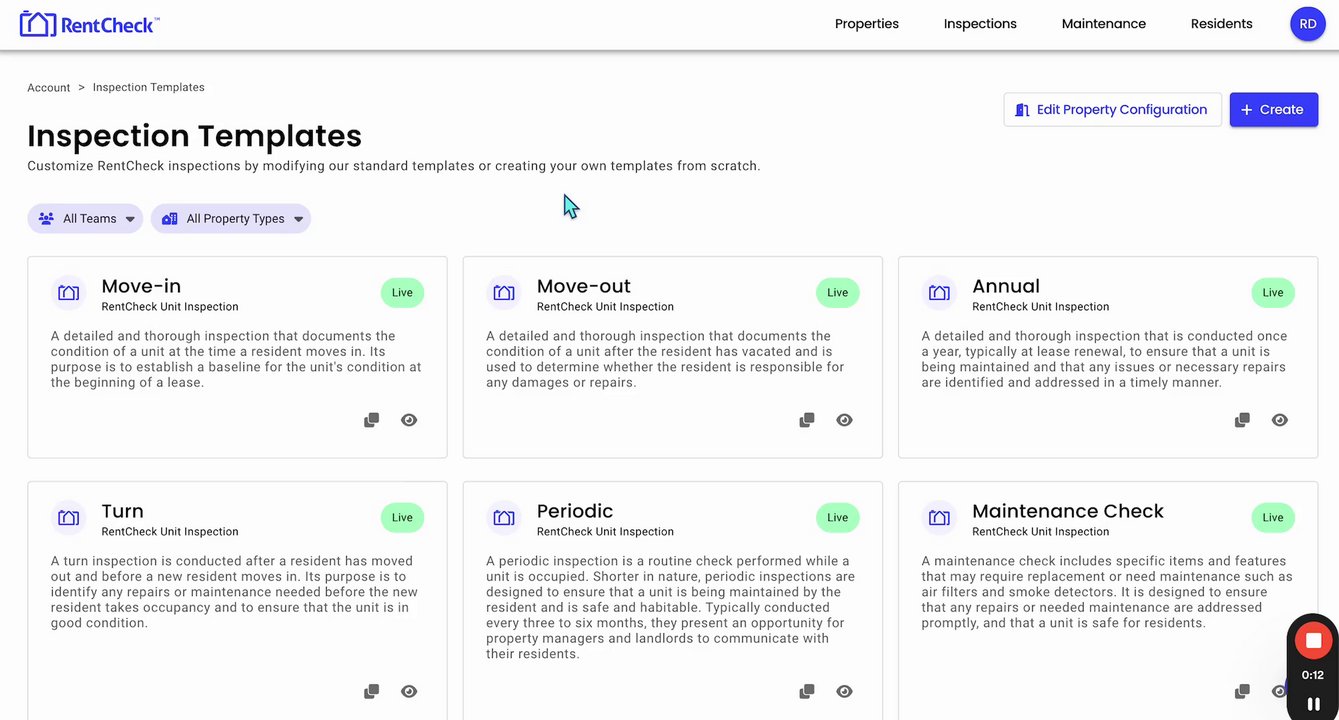Stop the screen recording
Viewport: 1339px width, 720px height.
[1313, 641]
